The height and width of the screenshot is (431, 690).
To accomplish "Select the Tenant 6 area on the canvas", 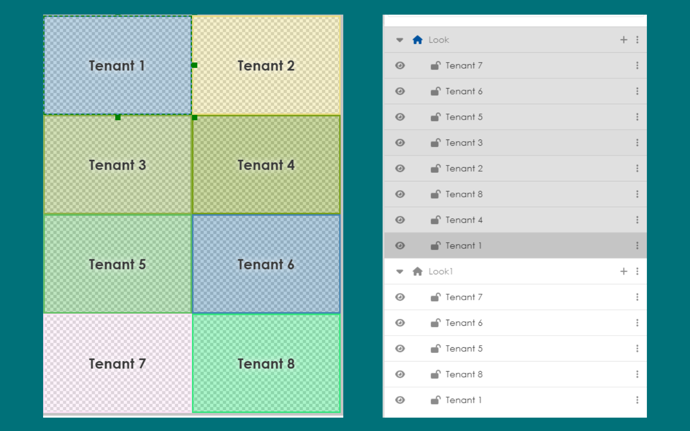I will click(x=266, y=264).
